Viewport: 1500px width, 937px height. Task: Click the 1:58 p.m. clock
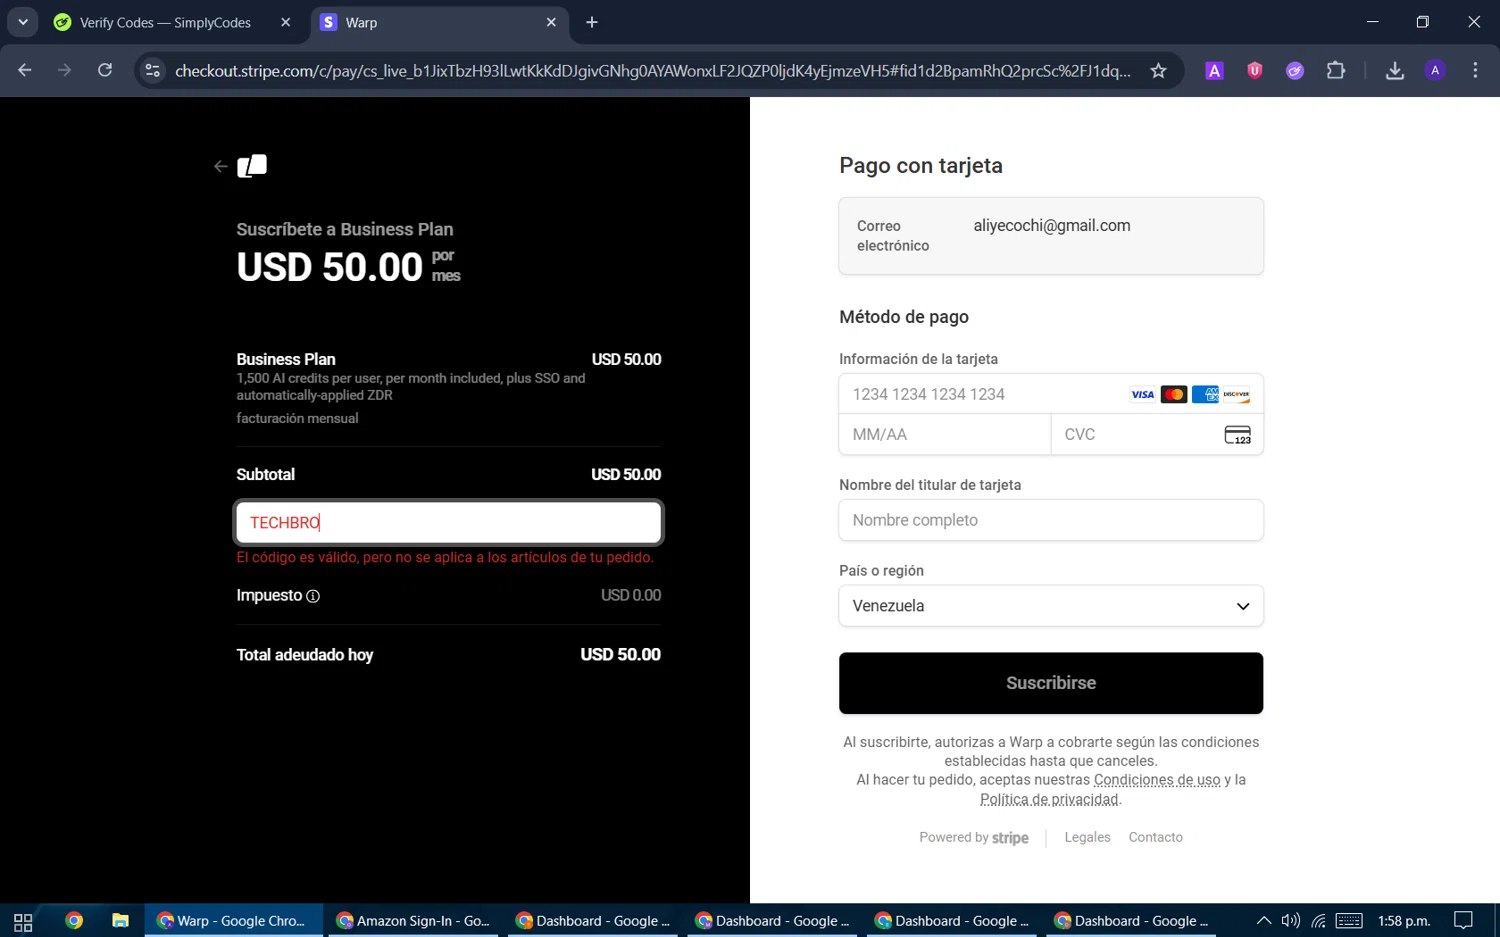(x=1404, y=921)
